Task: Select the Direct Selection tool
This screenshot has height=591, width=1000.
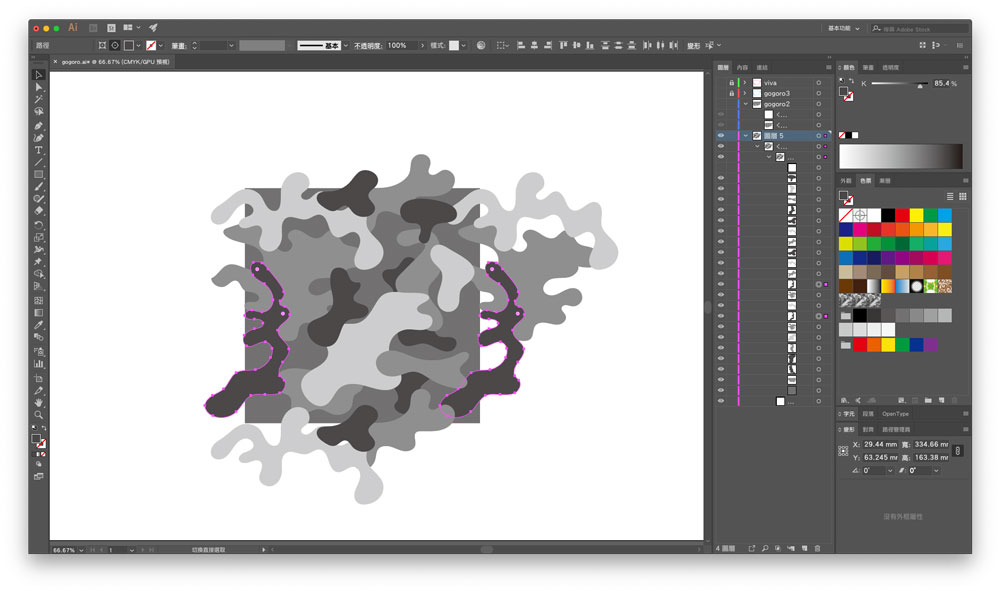Action: pyautogui.click(x=39, y=87)
